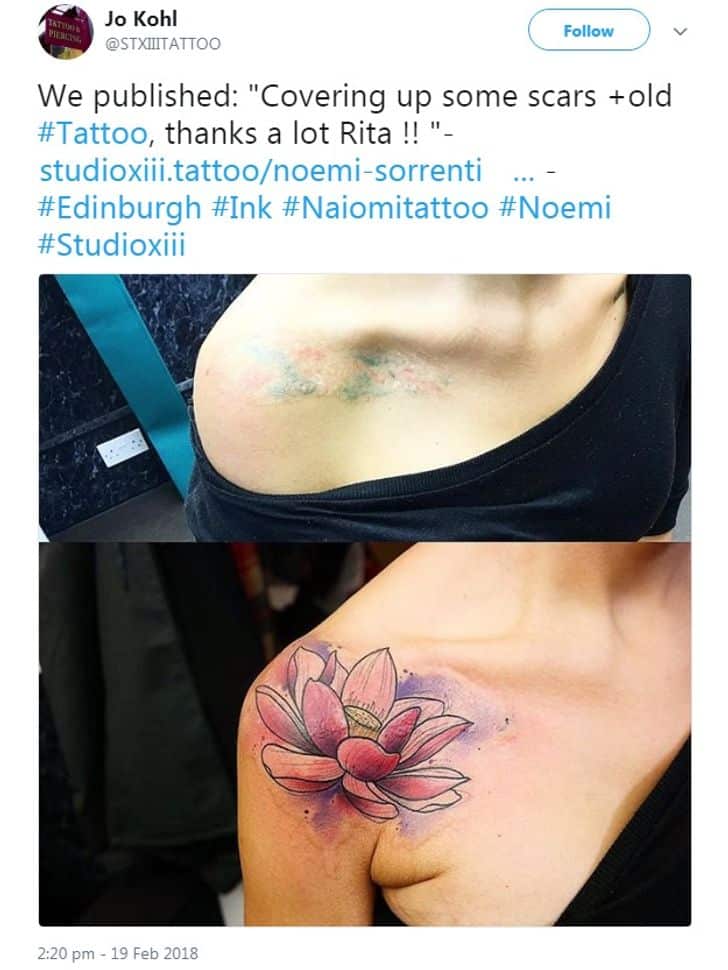The image size is (728, 970).
Task: Click the Follow button
Action: tap(588, 30)
